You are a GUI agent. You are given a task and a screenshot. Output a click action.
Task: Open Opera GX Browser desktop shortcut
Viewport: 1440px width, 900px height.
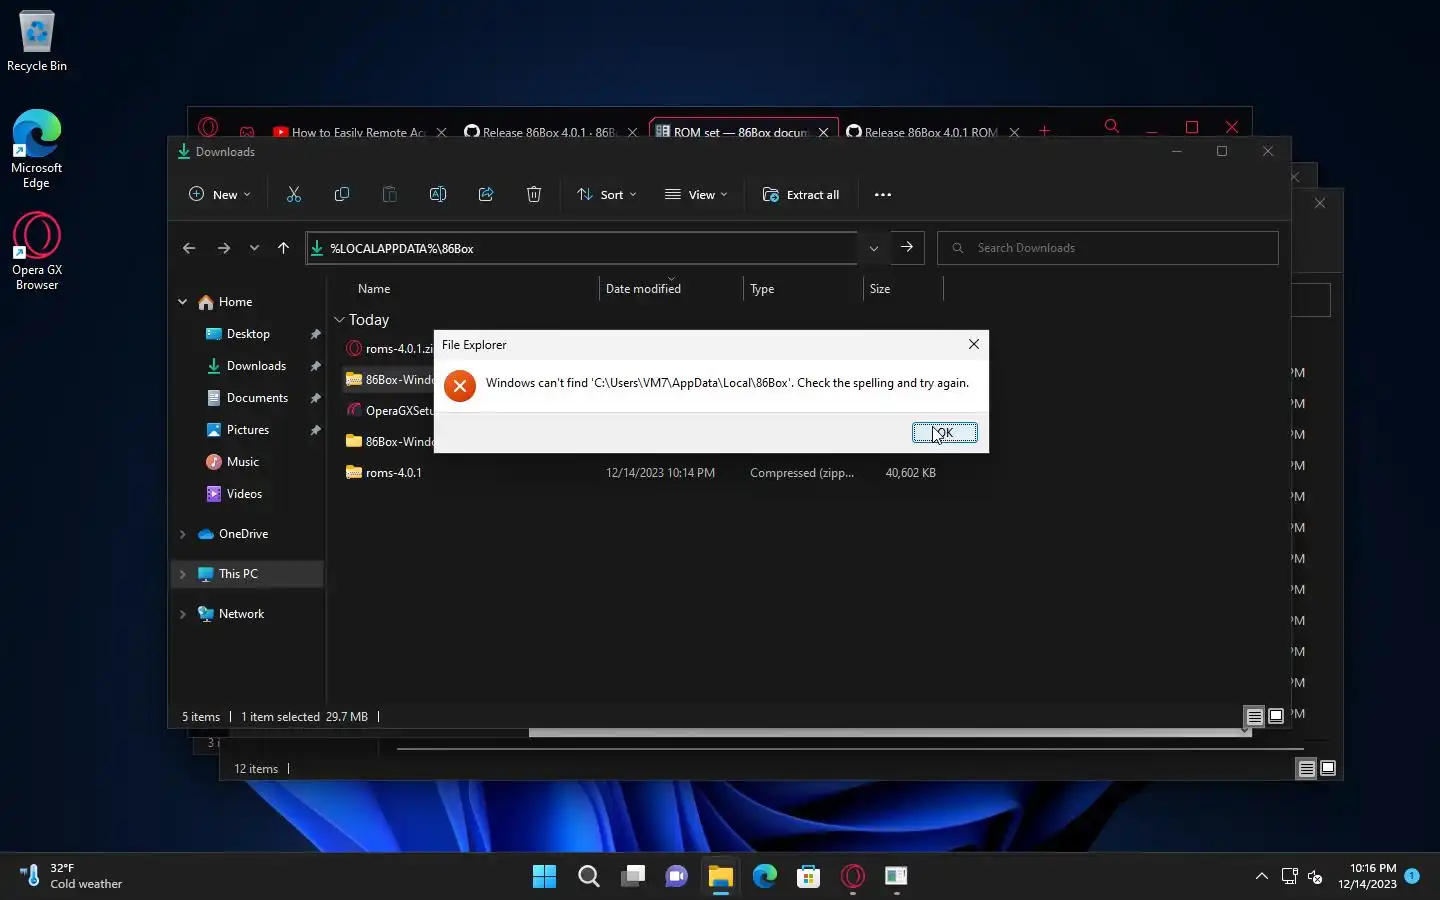(x=37, y=251)
